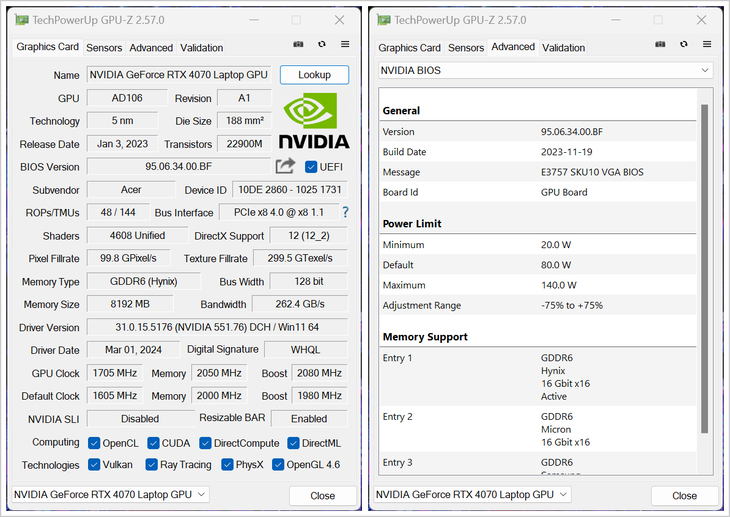The width and height of the screenshot is (730, 517).
Task: Toggle the Vulkan checkbox
Action: click(94, 464)
